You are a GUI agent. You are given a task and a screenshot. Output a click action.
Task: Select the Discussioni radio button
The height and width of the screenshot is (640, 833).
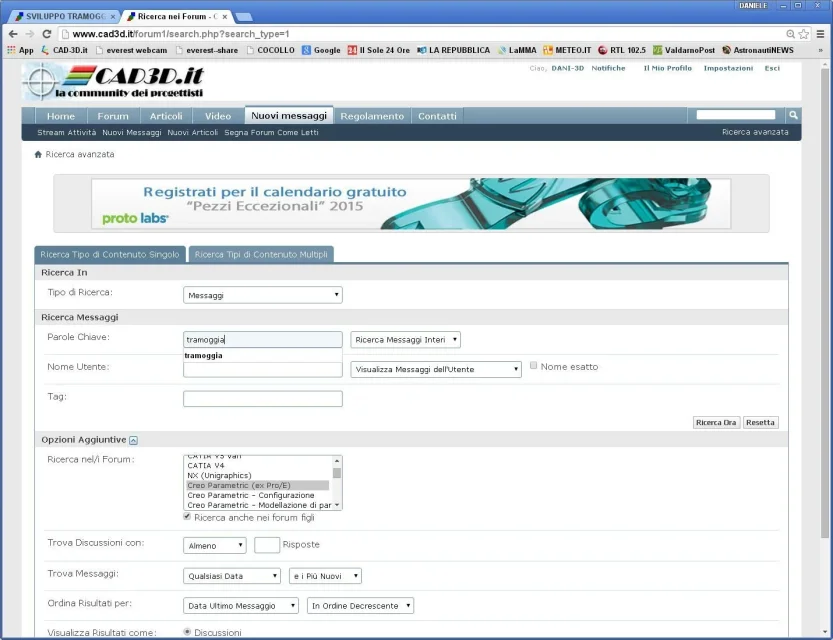187,632
